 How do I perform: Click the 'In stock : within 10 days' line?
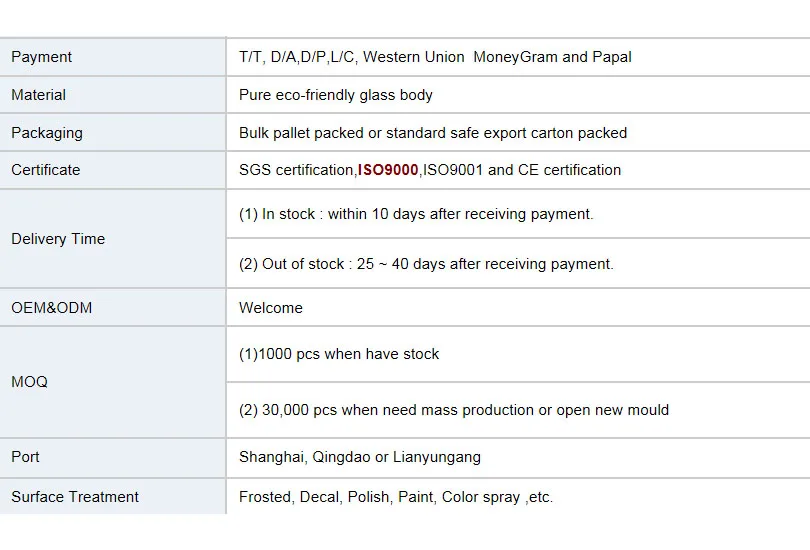pos(416,214)
